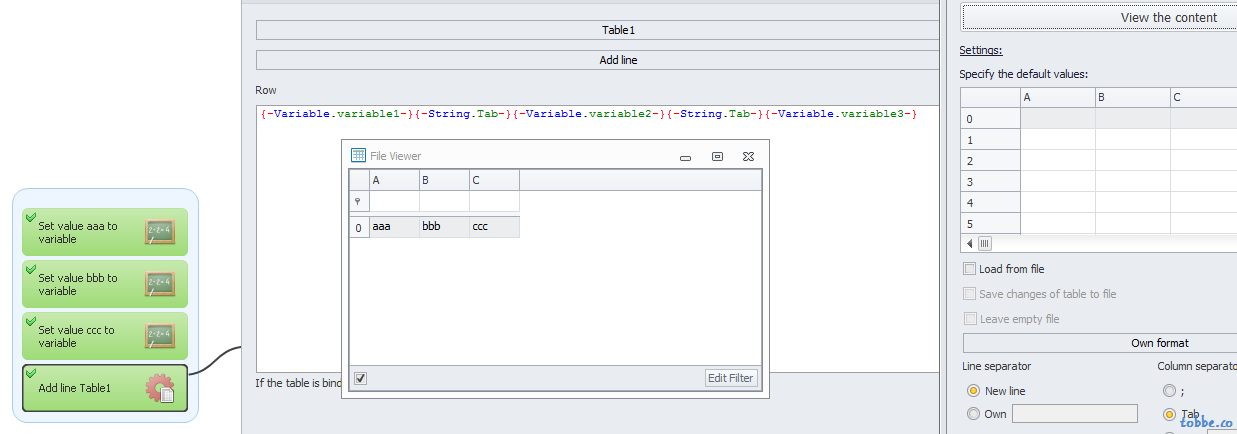Collapse the Add line section header
Image resolution: width=1237 pixels, height=434 pixels.
[x=617, y=60]
